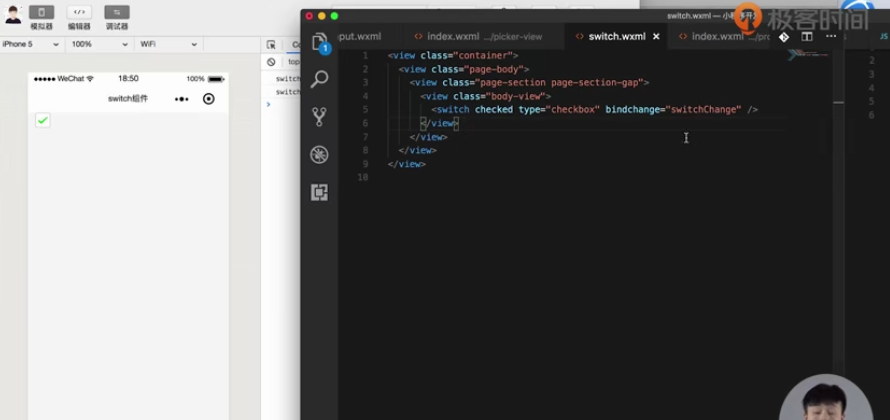This screenshot has height=420, width=890.
Task: Switch to the index.wxml picker-view tab
Action: coord(478,36)
